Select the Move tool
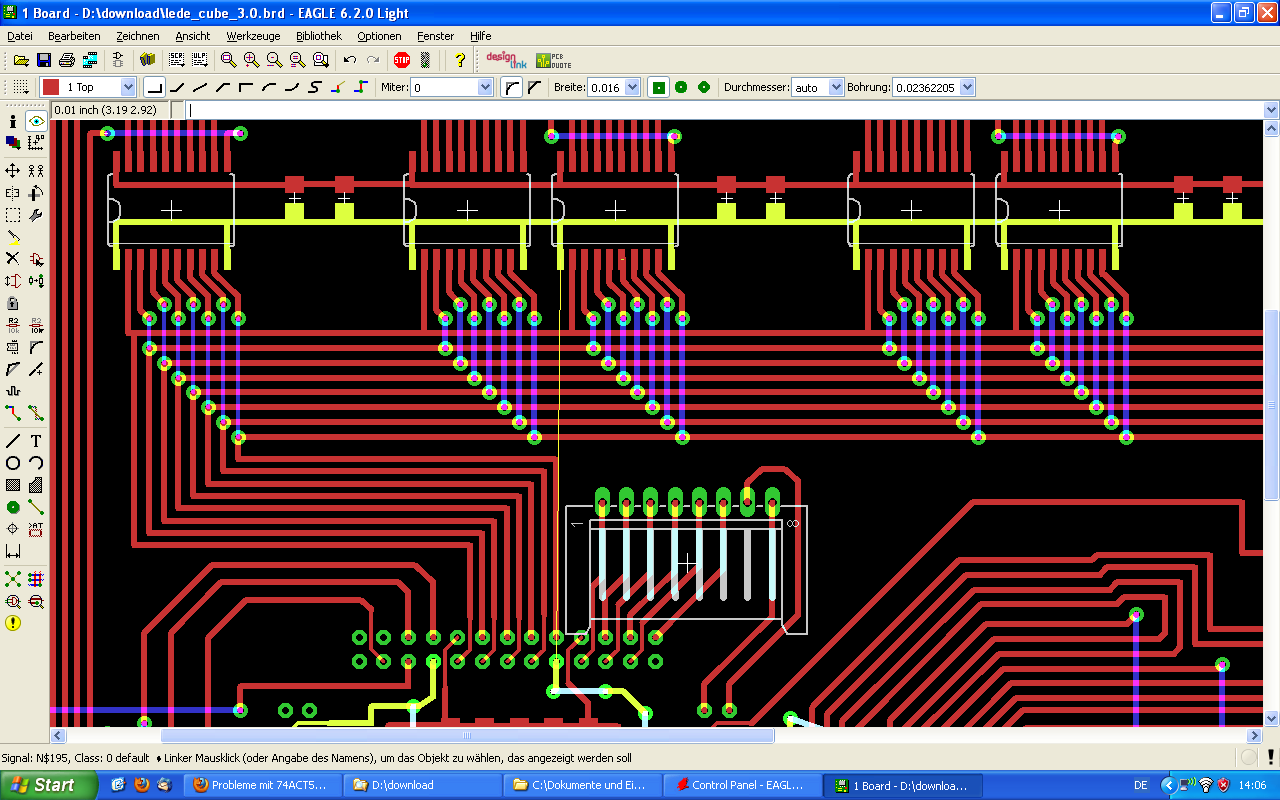1280x800 pixels. (x=13, y=171)
